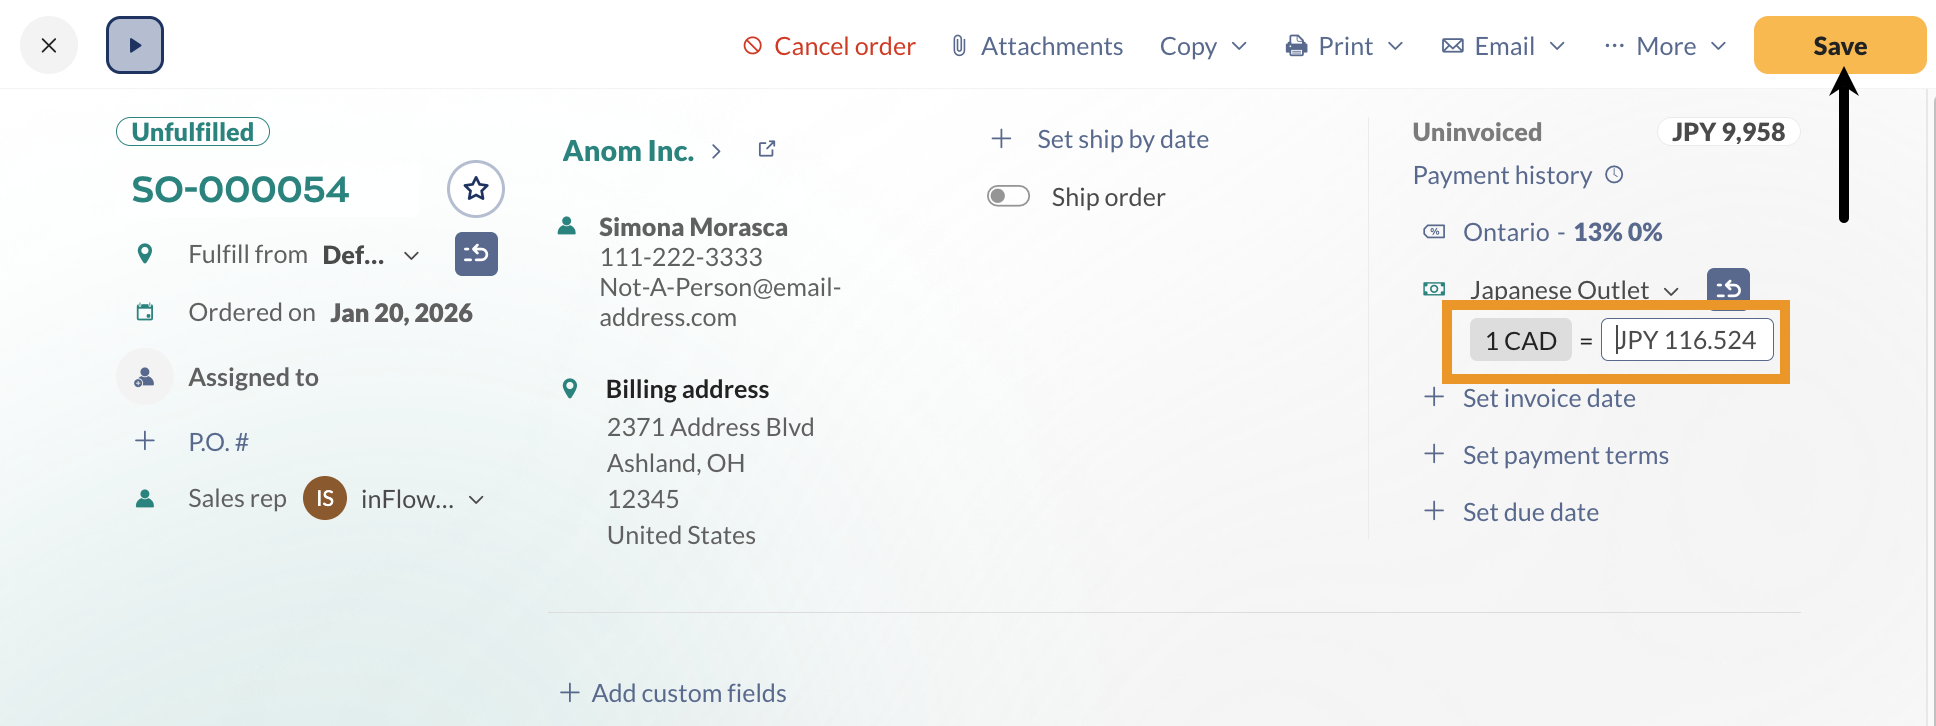Enable the Ship order toggle

pos(1008,196)
